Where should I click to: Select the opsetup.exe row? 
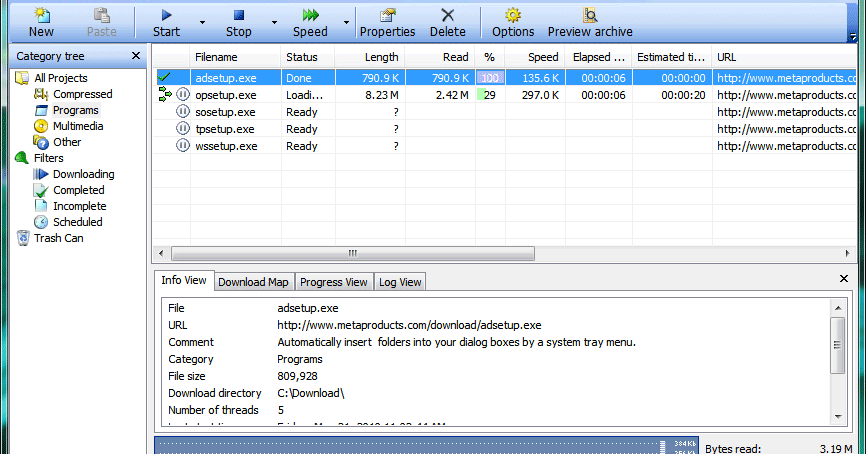click(x=504, y=95)
